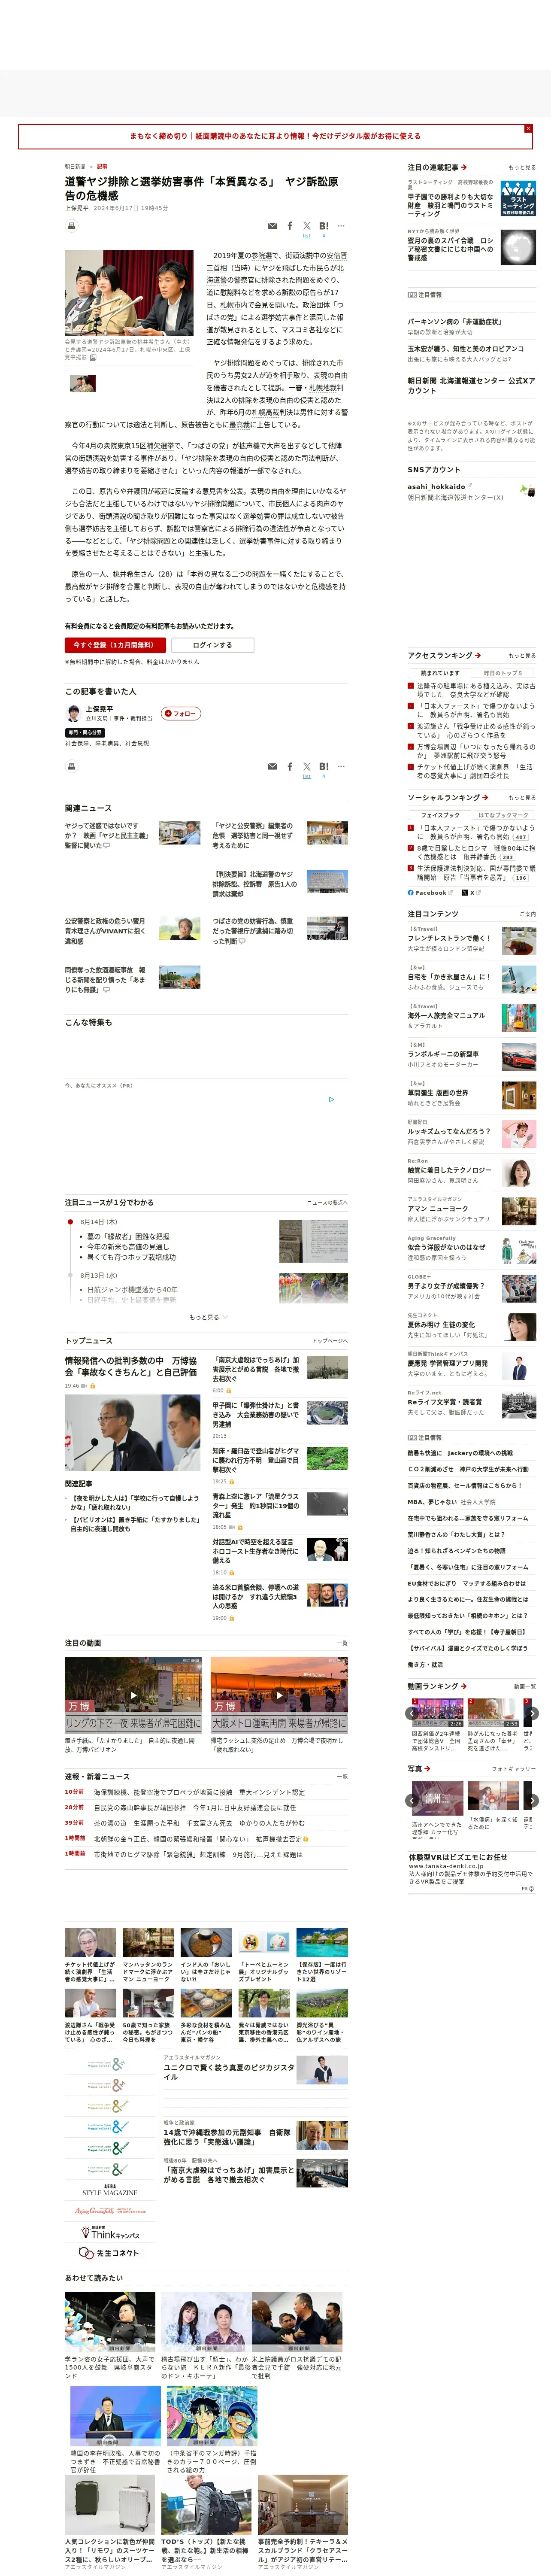Click the ad info triangle icon
The width and height of the screenshot is (551, 2576).
click(332, 1099)
